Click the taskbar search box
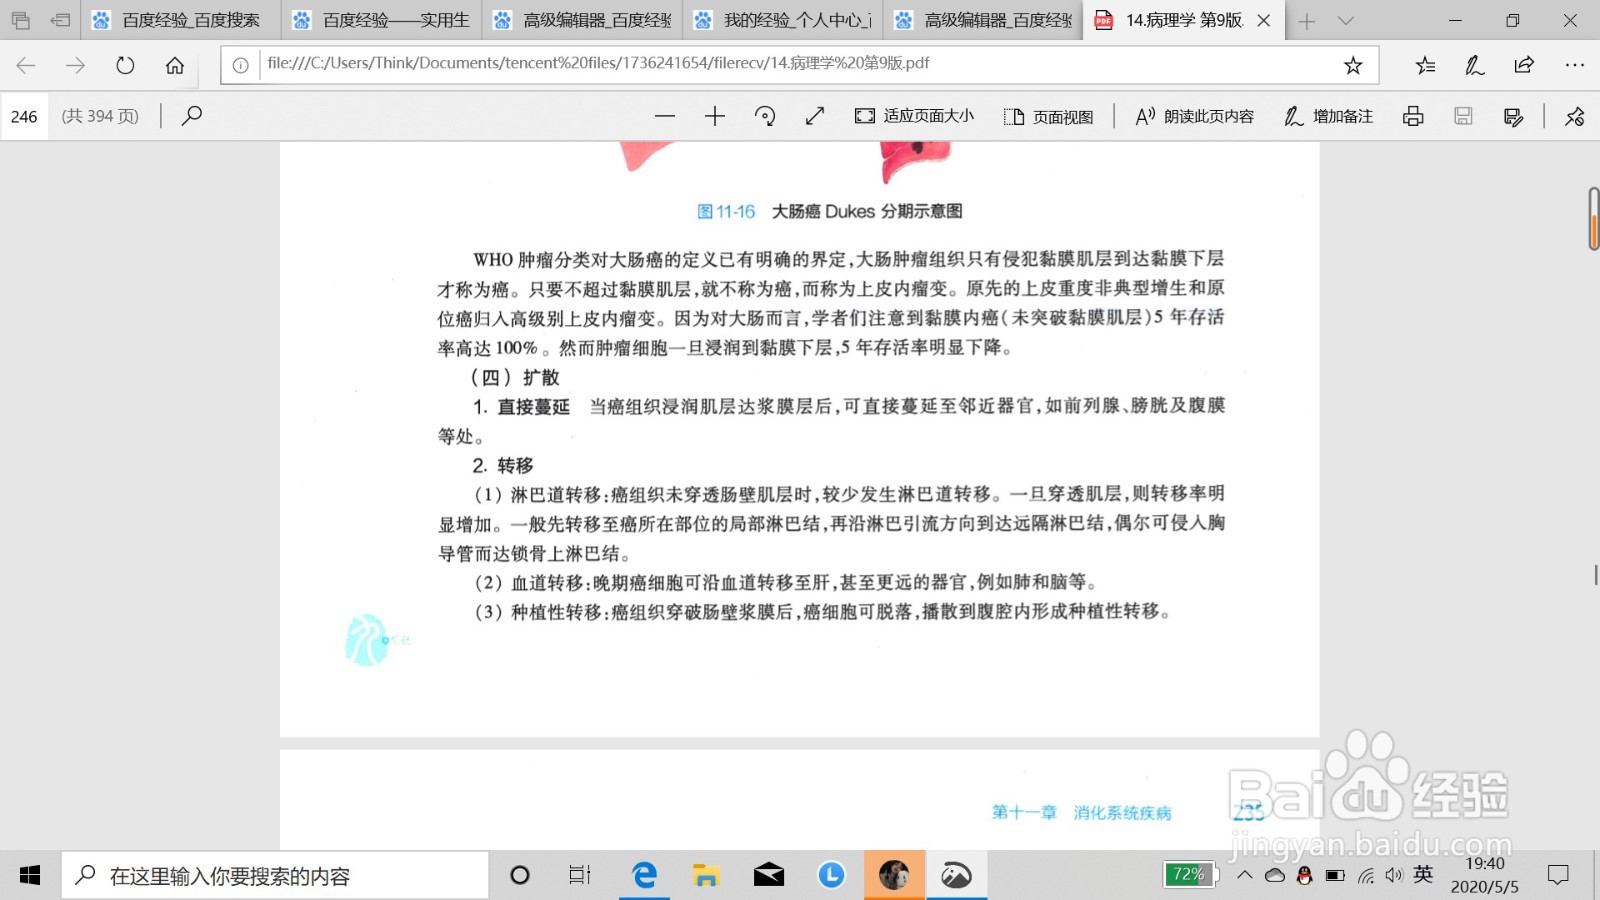Screen dimensions: 1600x900 (x=275, y=876)
